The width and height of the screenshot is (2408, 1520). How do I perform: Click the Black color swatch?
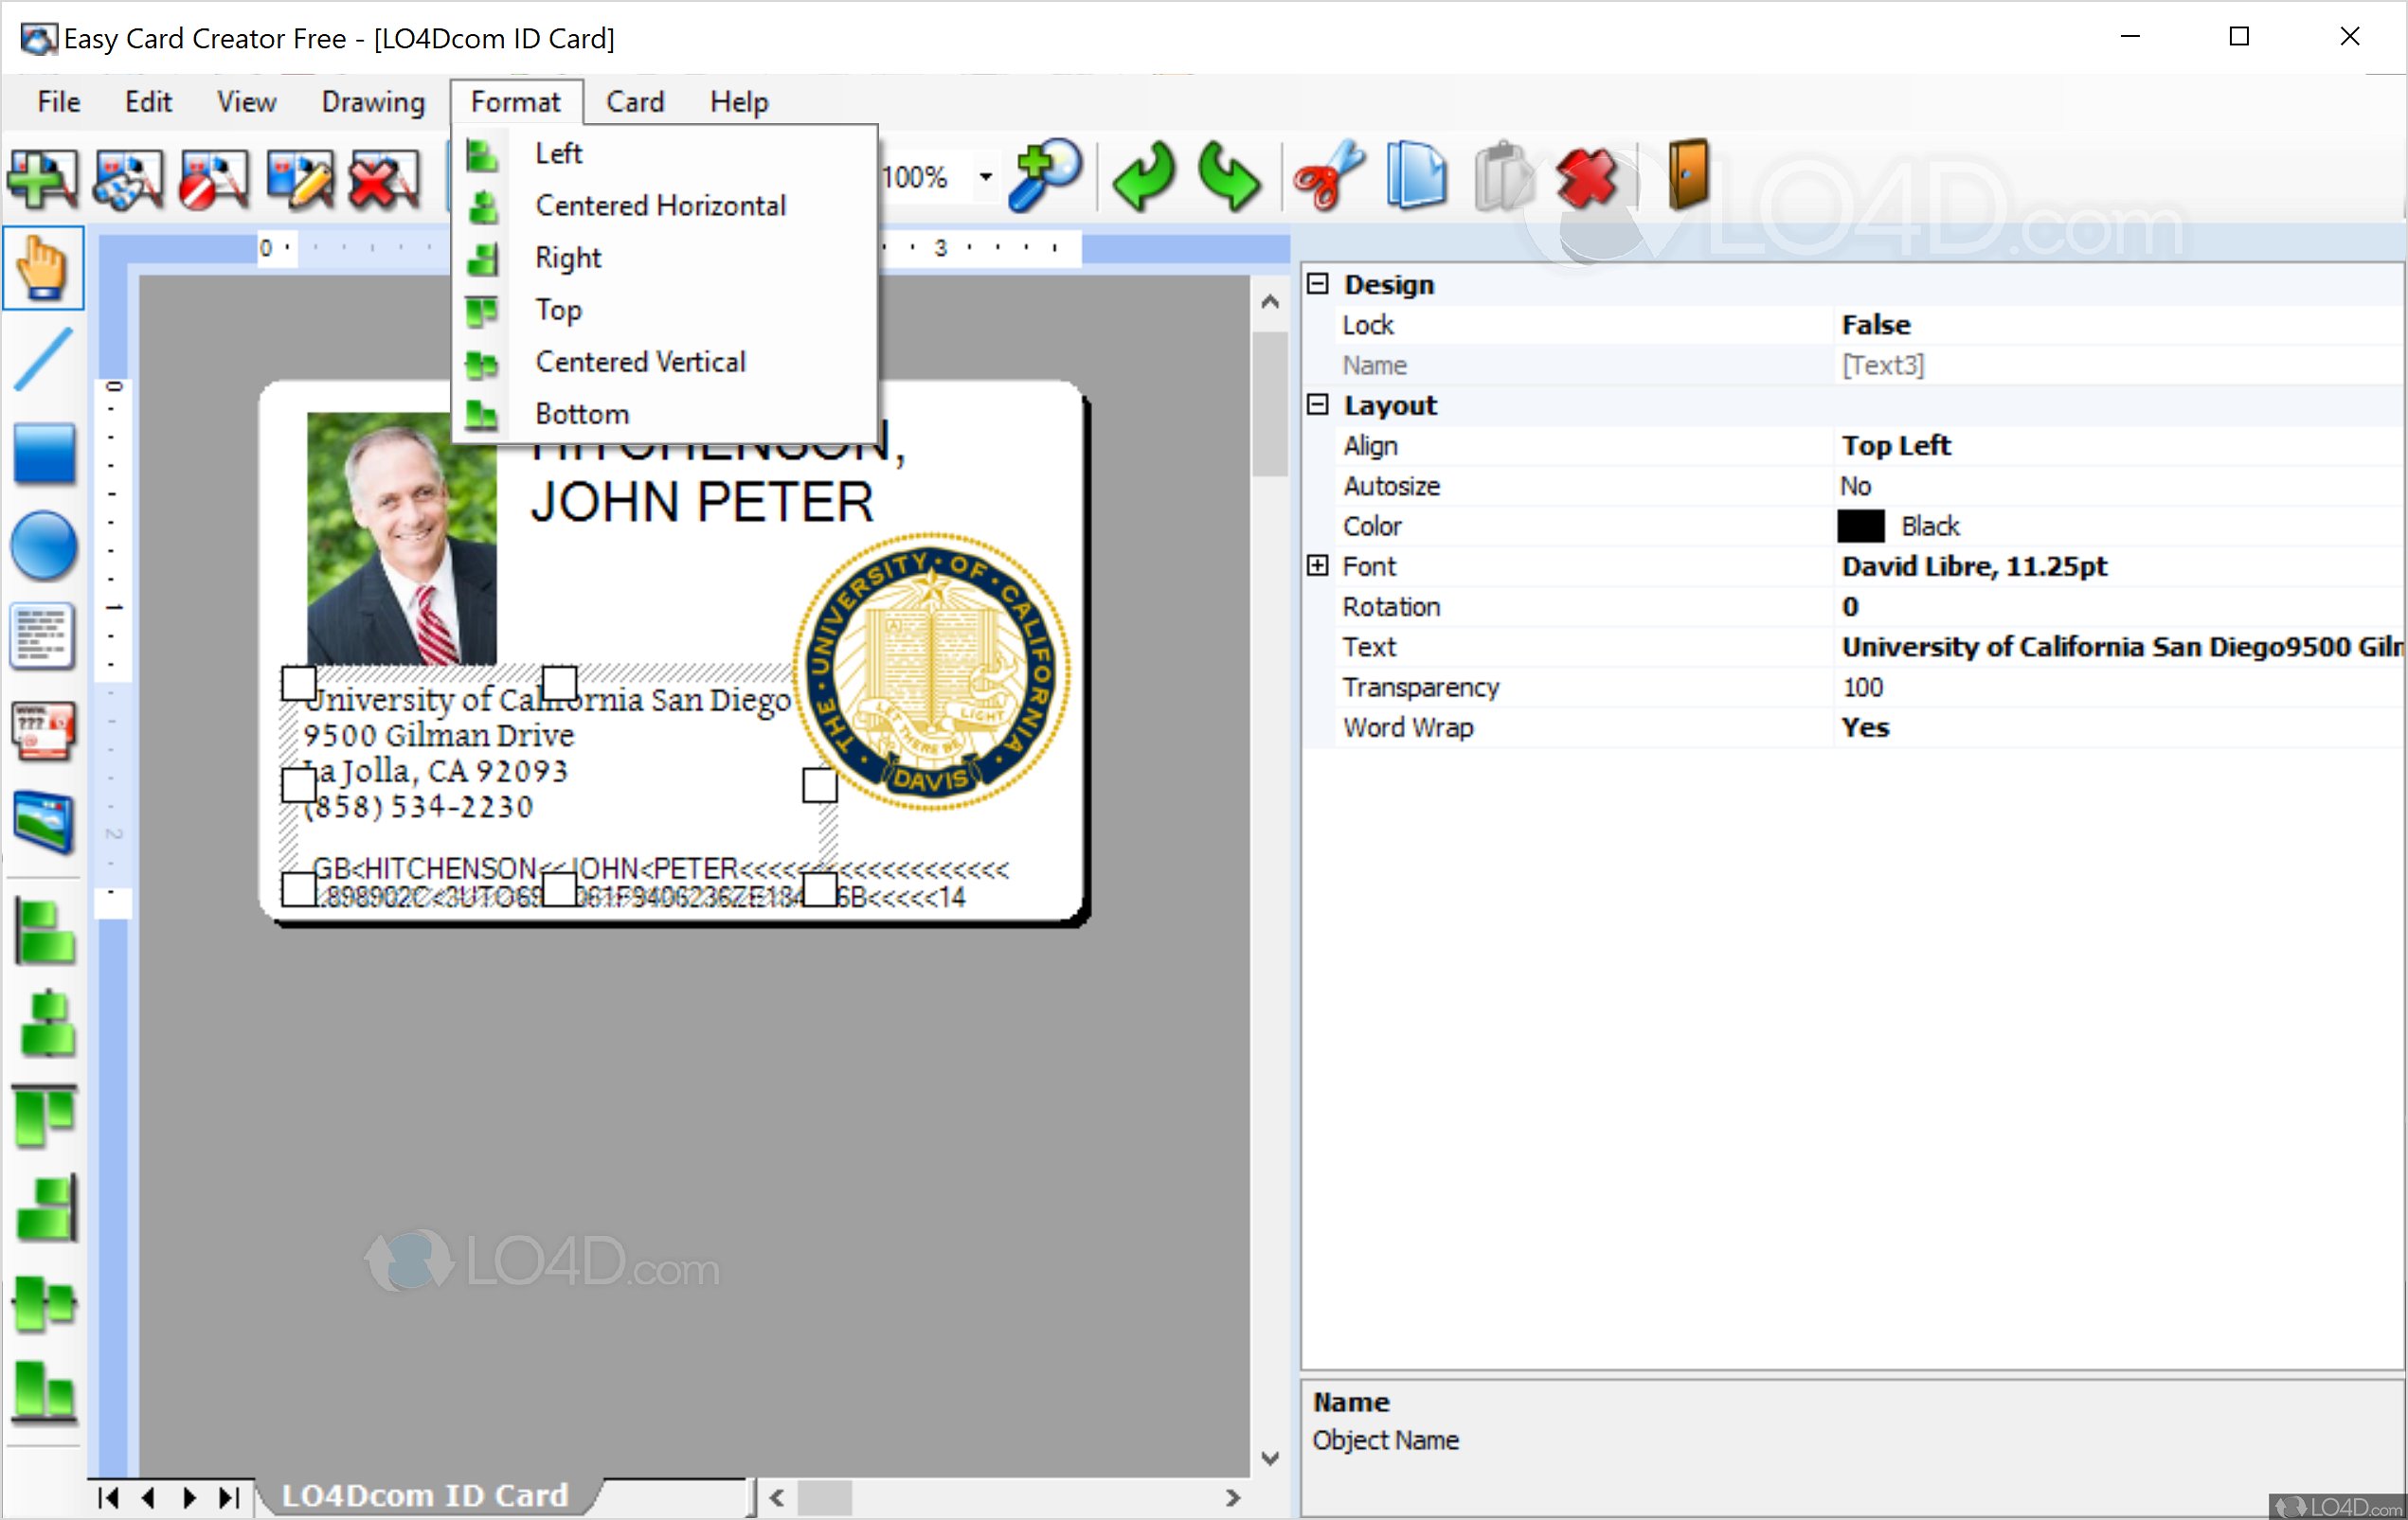pos(1860,526)
